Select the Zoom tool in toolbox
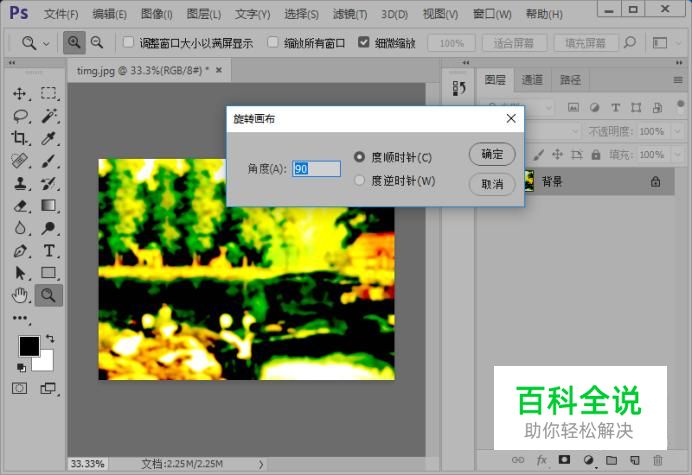This screenshot has height=475, width=692. pos(49,295)
